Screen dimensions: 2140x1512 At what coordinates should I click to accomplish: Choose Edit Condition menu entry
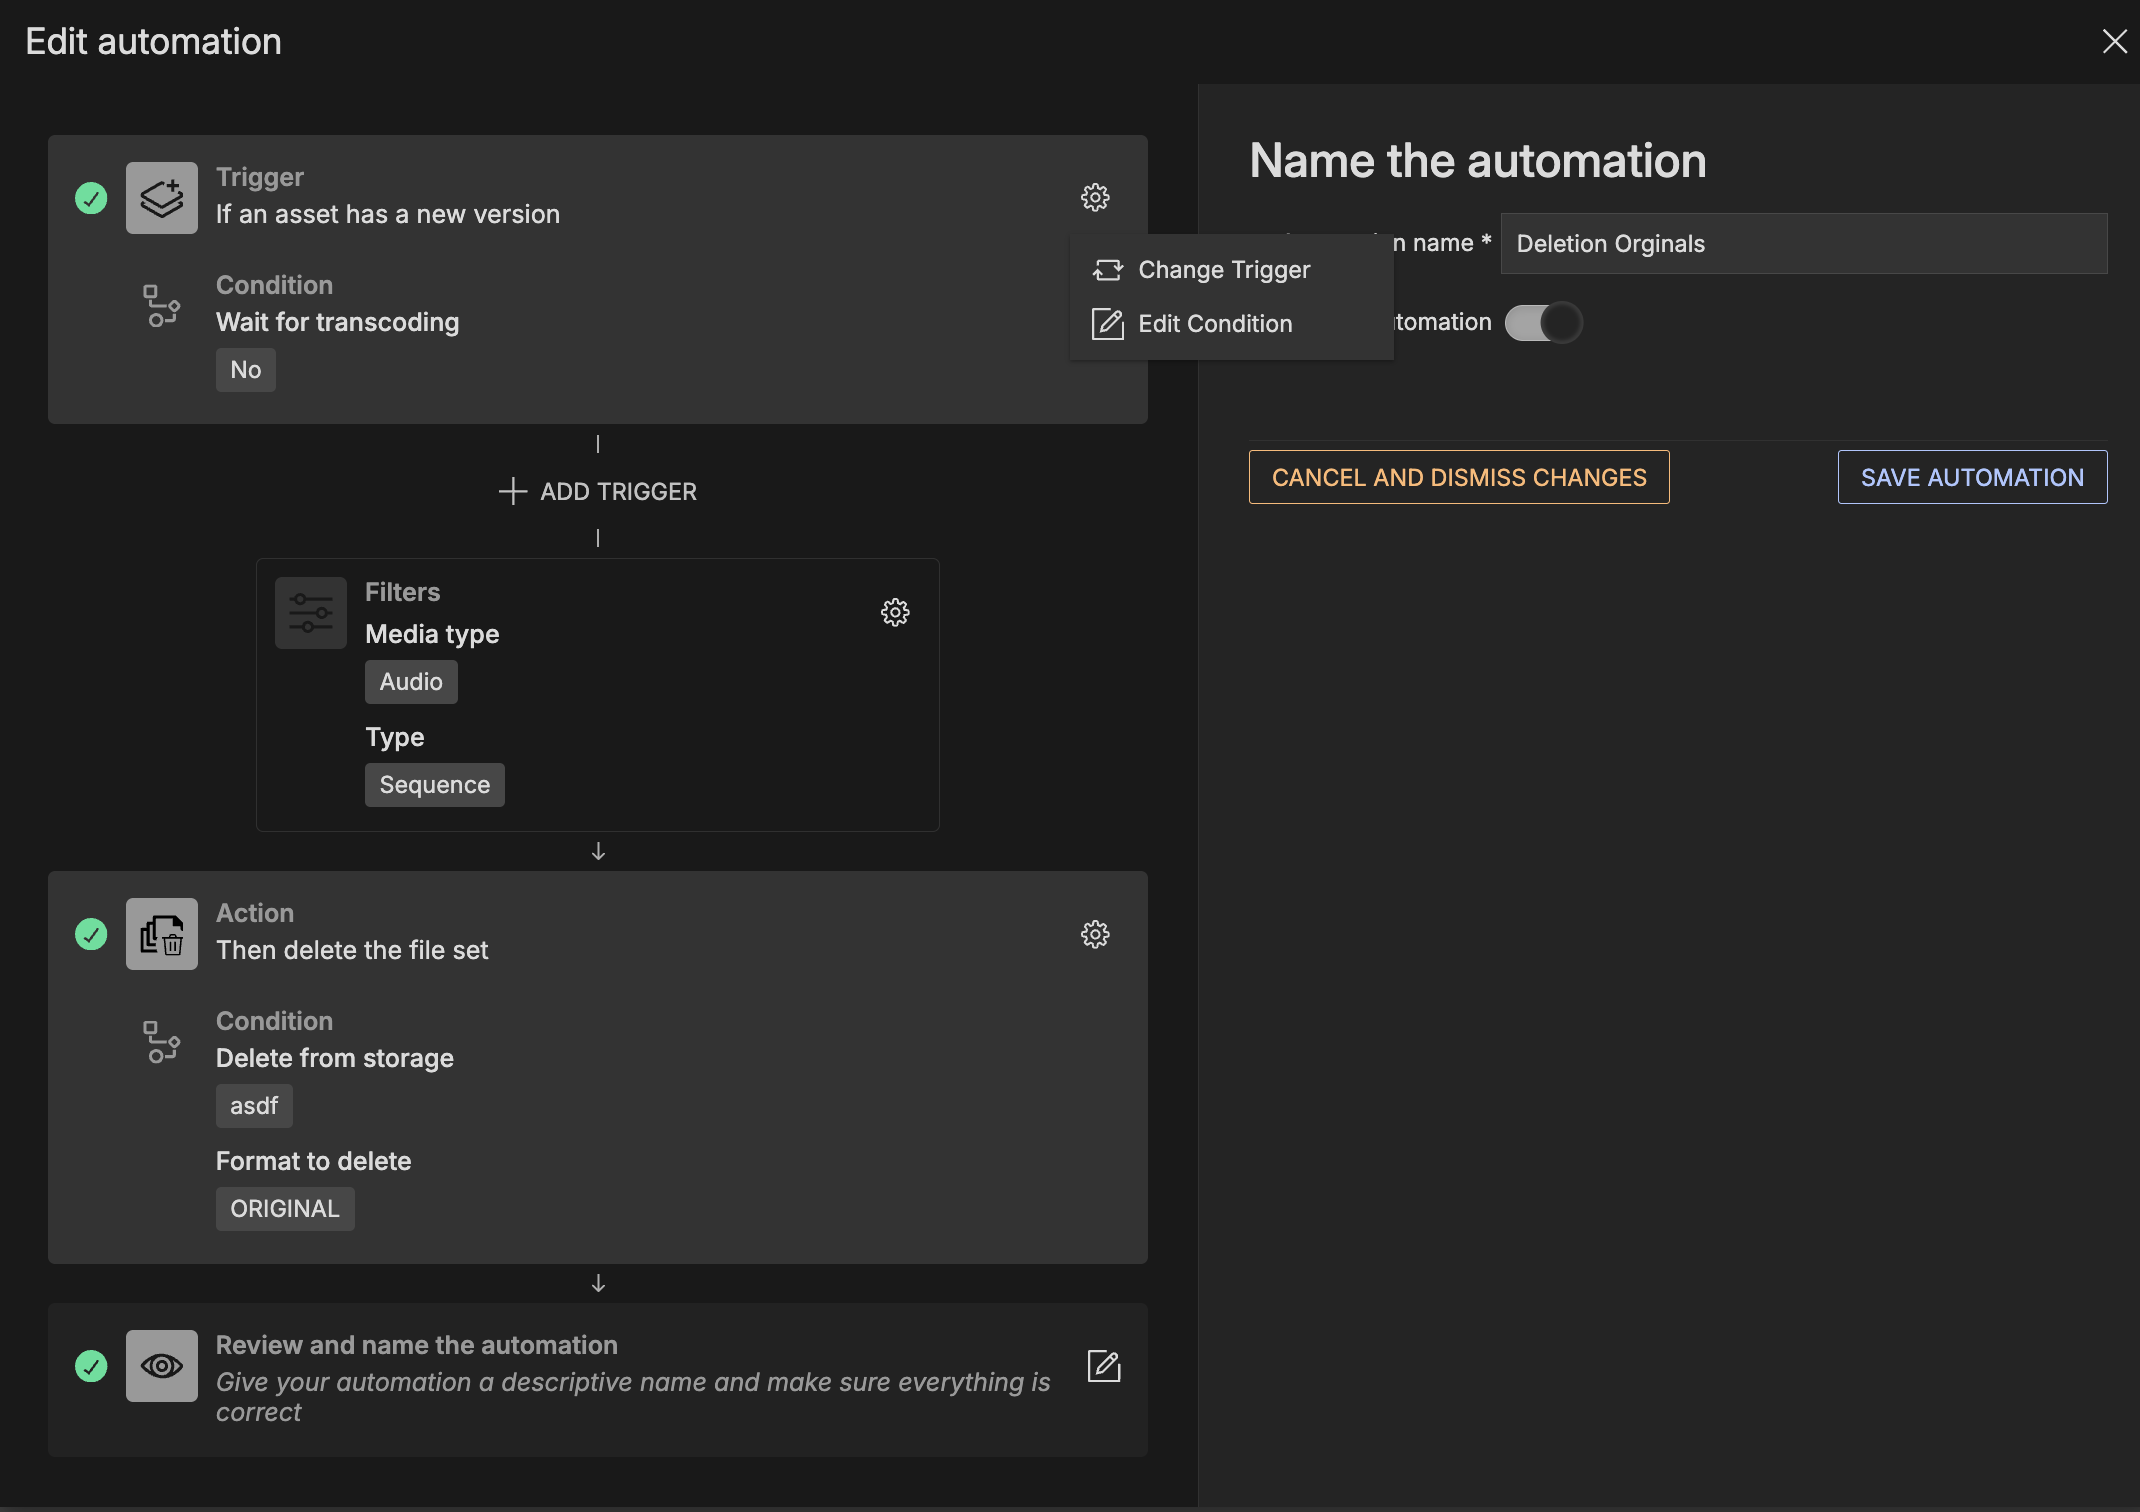(1214, 324)
